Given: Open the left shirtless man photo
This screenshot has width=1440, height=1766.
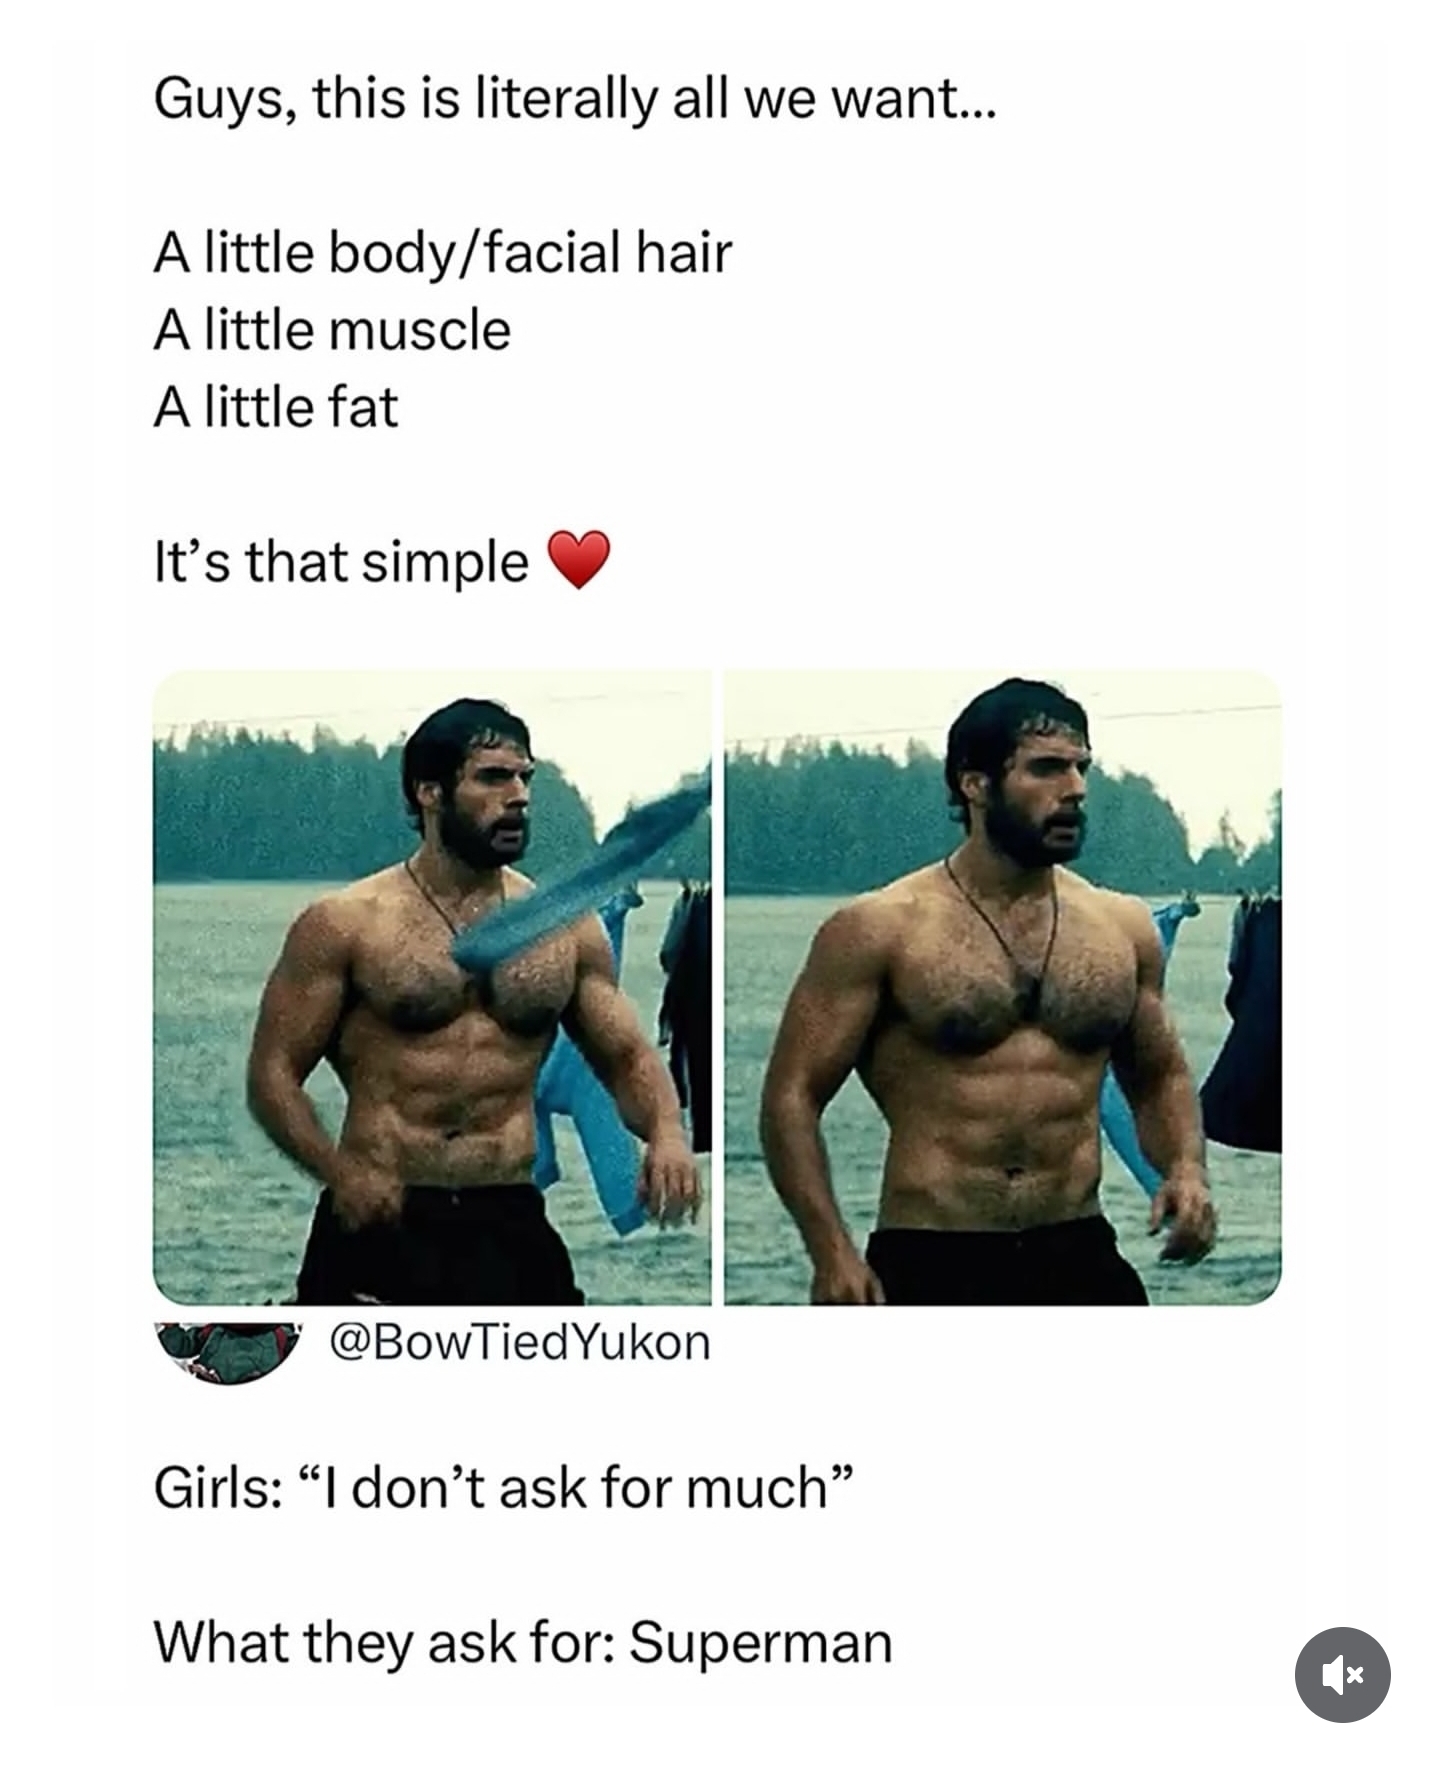Looking at the screenshot, I should coord(432,987).
